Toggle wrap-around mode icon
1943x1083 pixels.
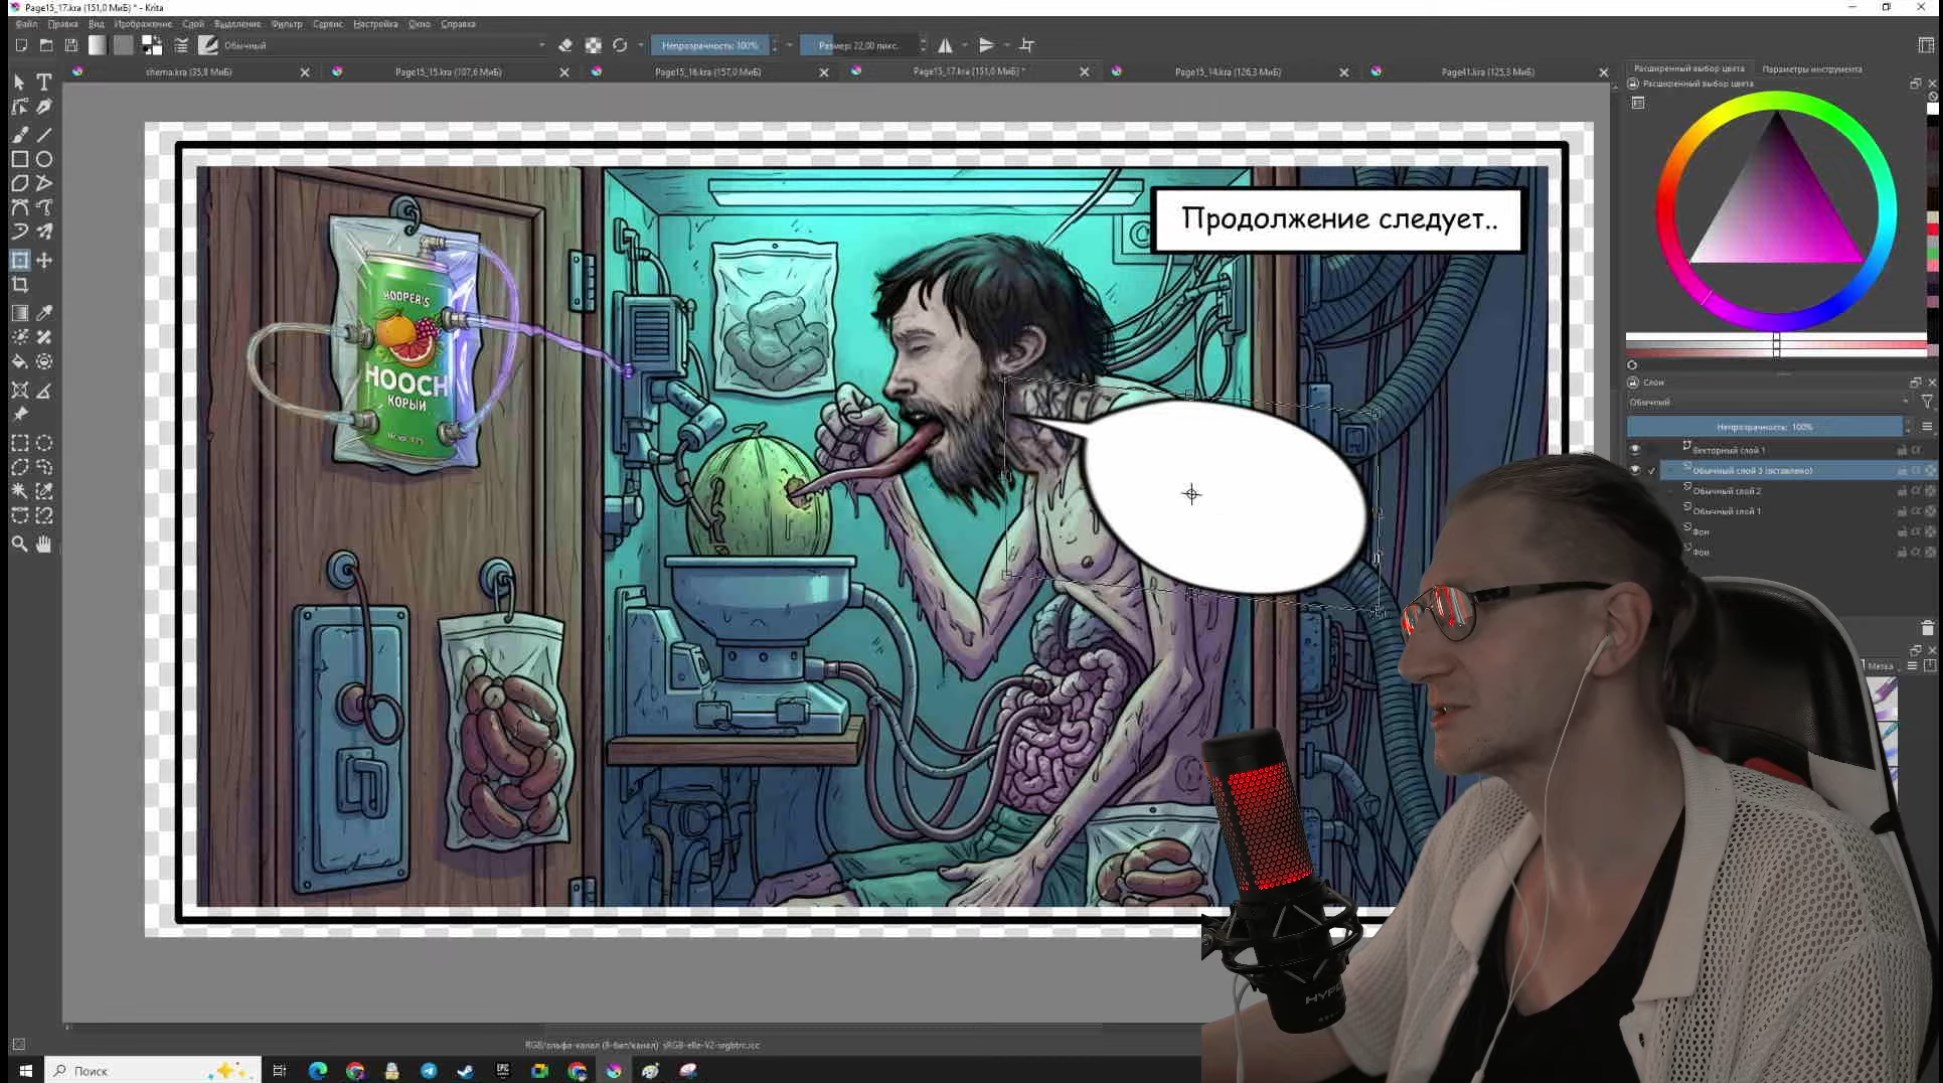tap(1027, 45)
